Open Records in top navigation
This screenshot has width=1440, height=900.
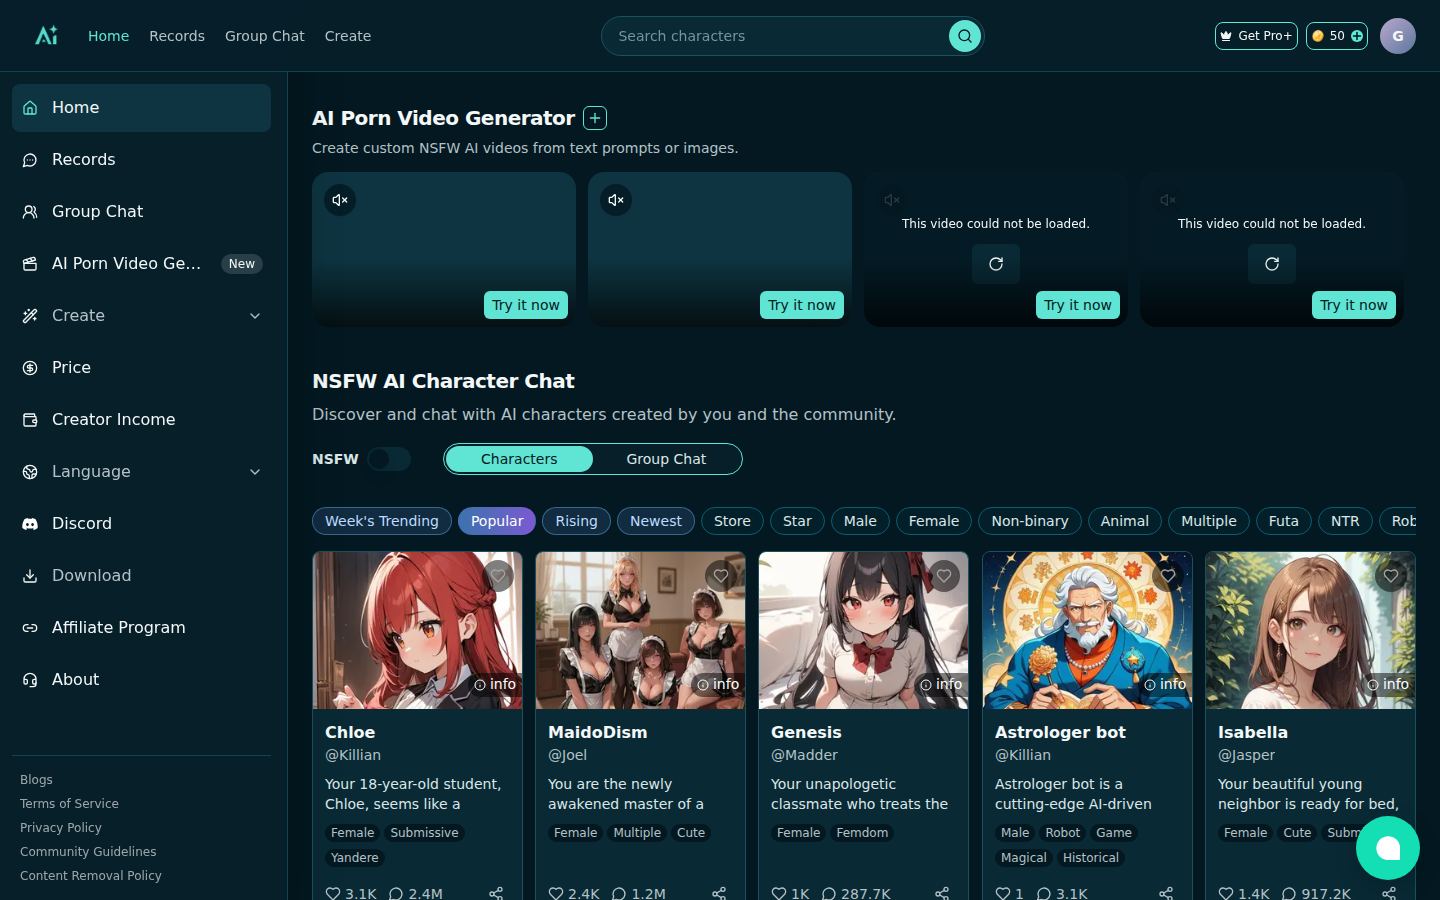click(177, 36)
